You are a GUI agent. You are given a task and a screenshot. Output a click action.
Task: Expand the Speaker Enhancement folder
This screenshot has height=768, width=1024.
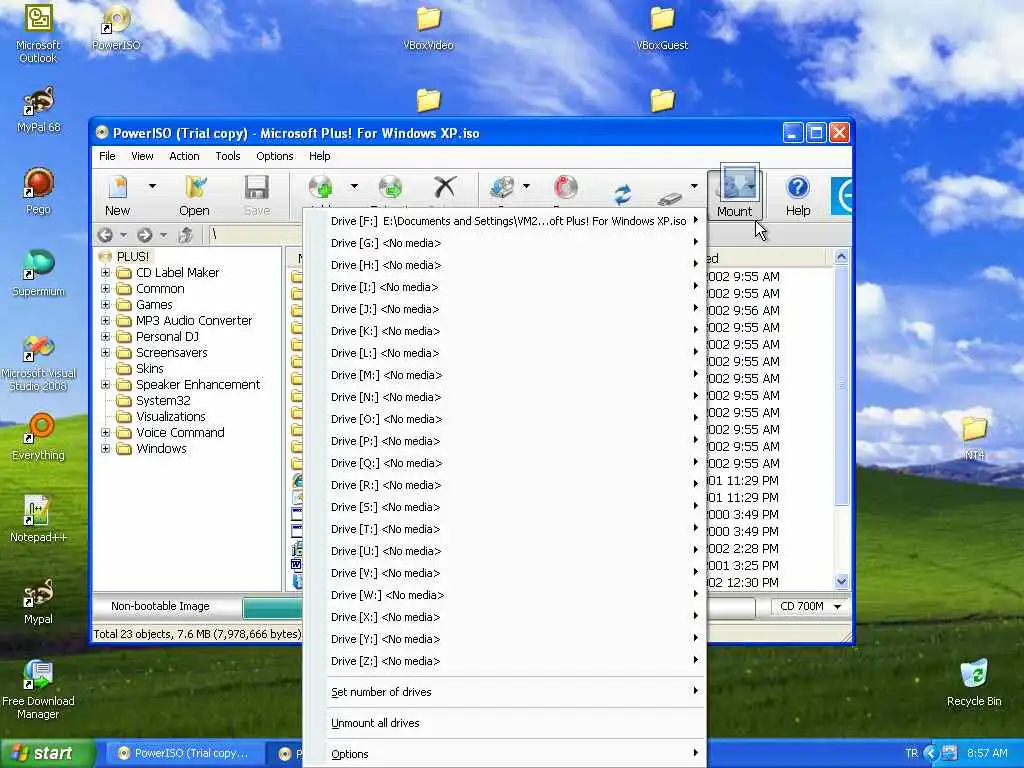[x=105, y=385]
